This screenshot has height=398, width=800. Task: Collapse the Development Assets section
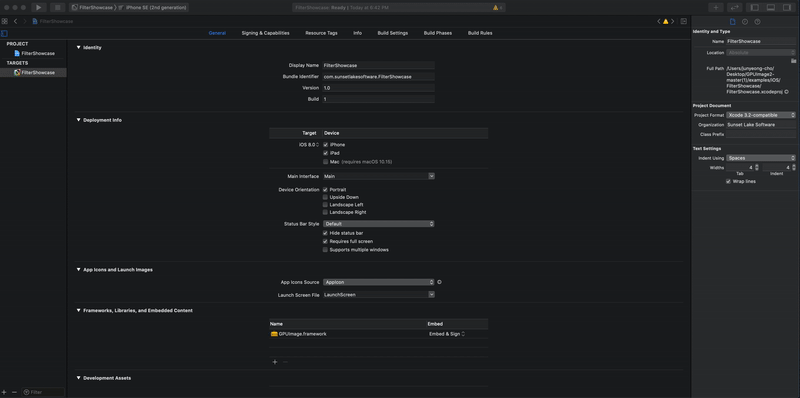(79, 378)
